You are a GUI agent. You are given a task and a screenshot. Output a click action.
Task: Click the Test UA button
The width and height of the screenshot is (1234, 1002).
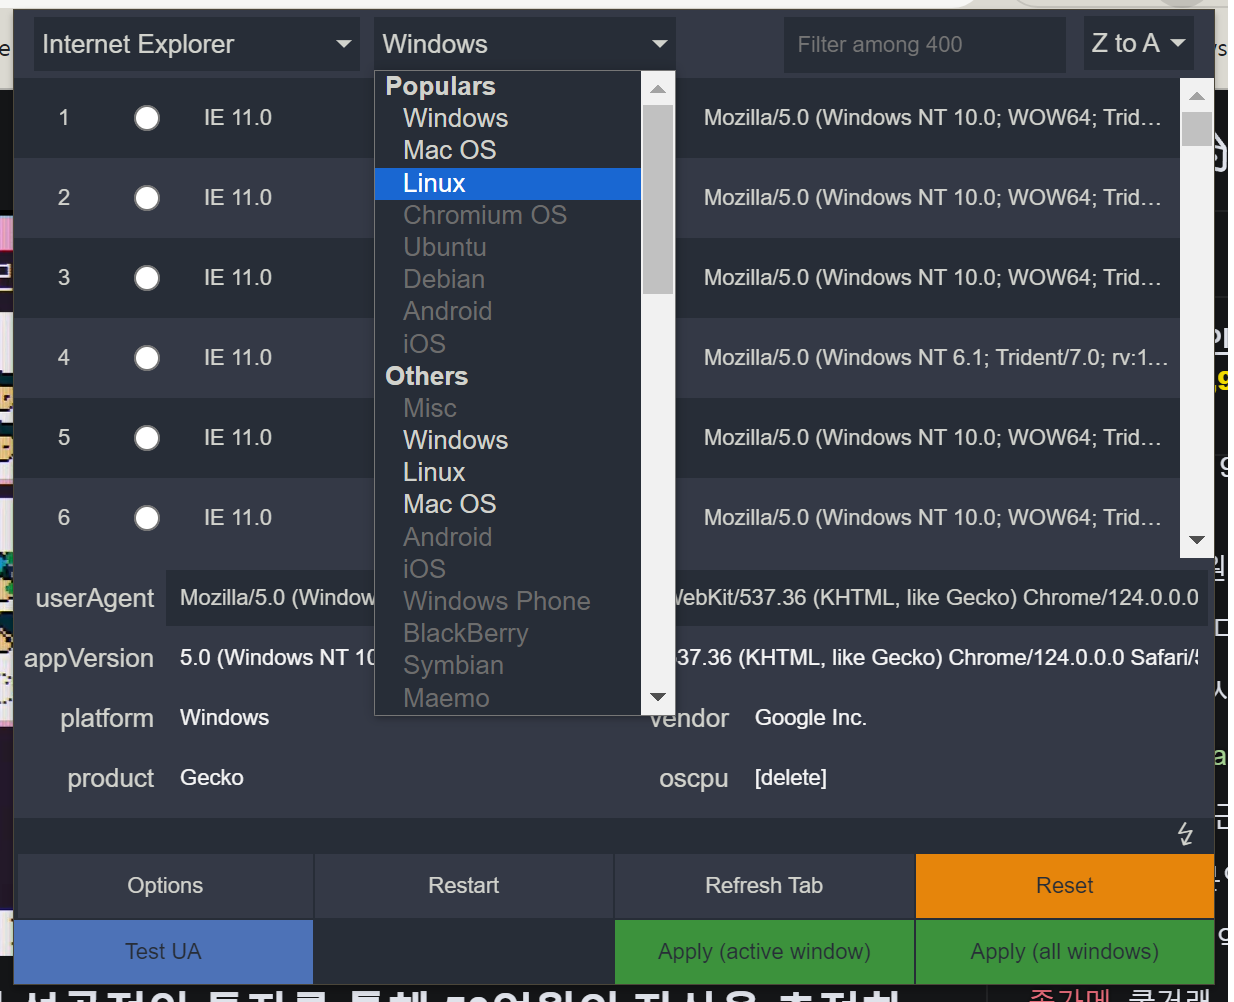[x=163, y=952]
